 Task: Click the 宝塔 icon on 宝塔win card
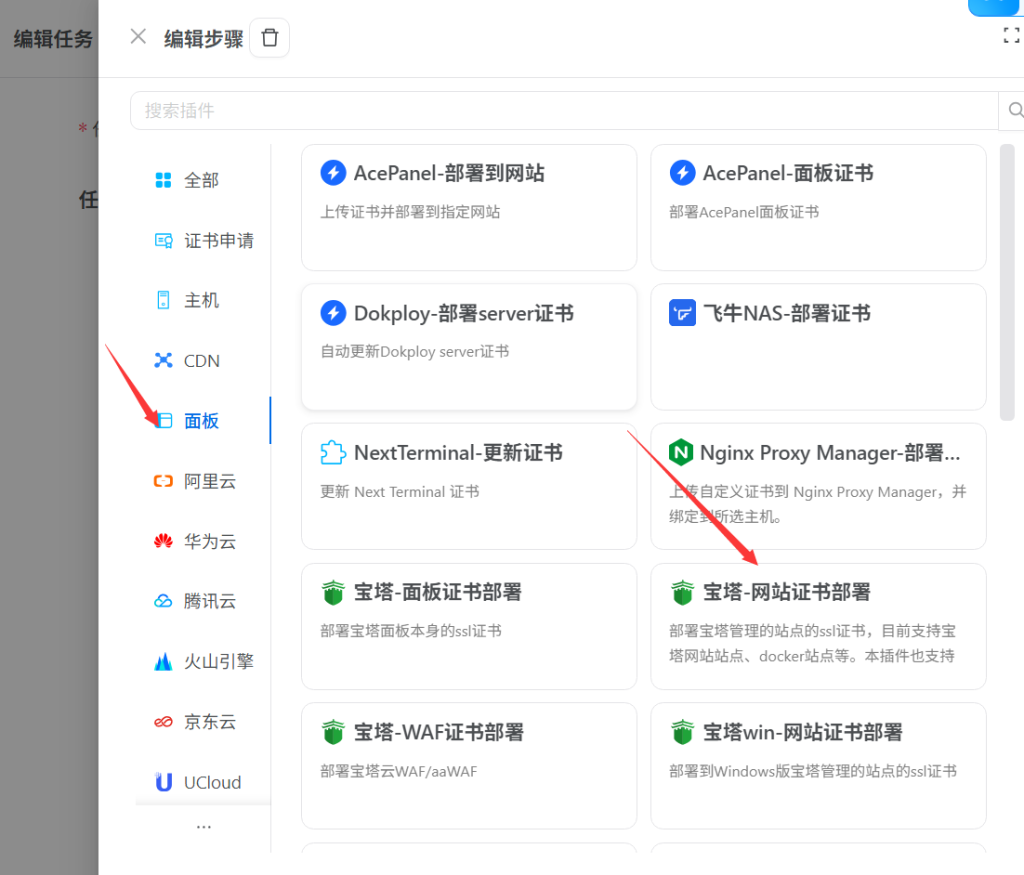682,732
